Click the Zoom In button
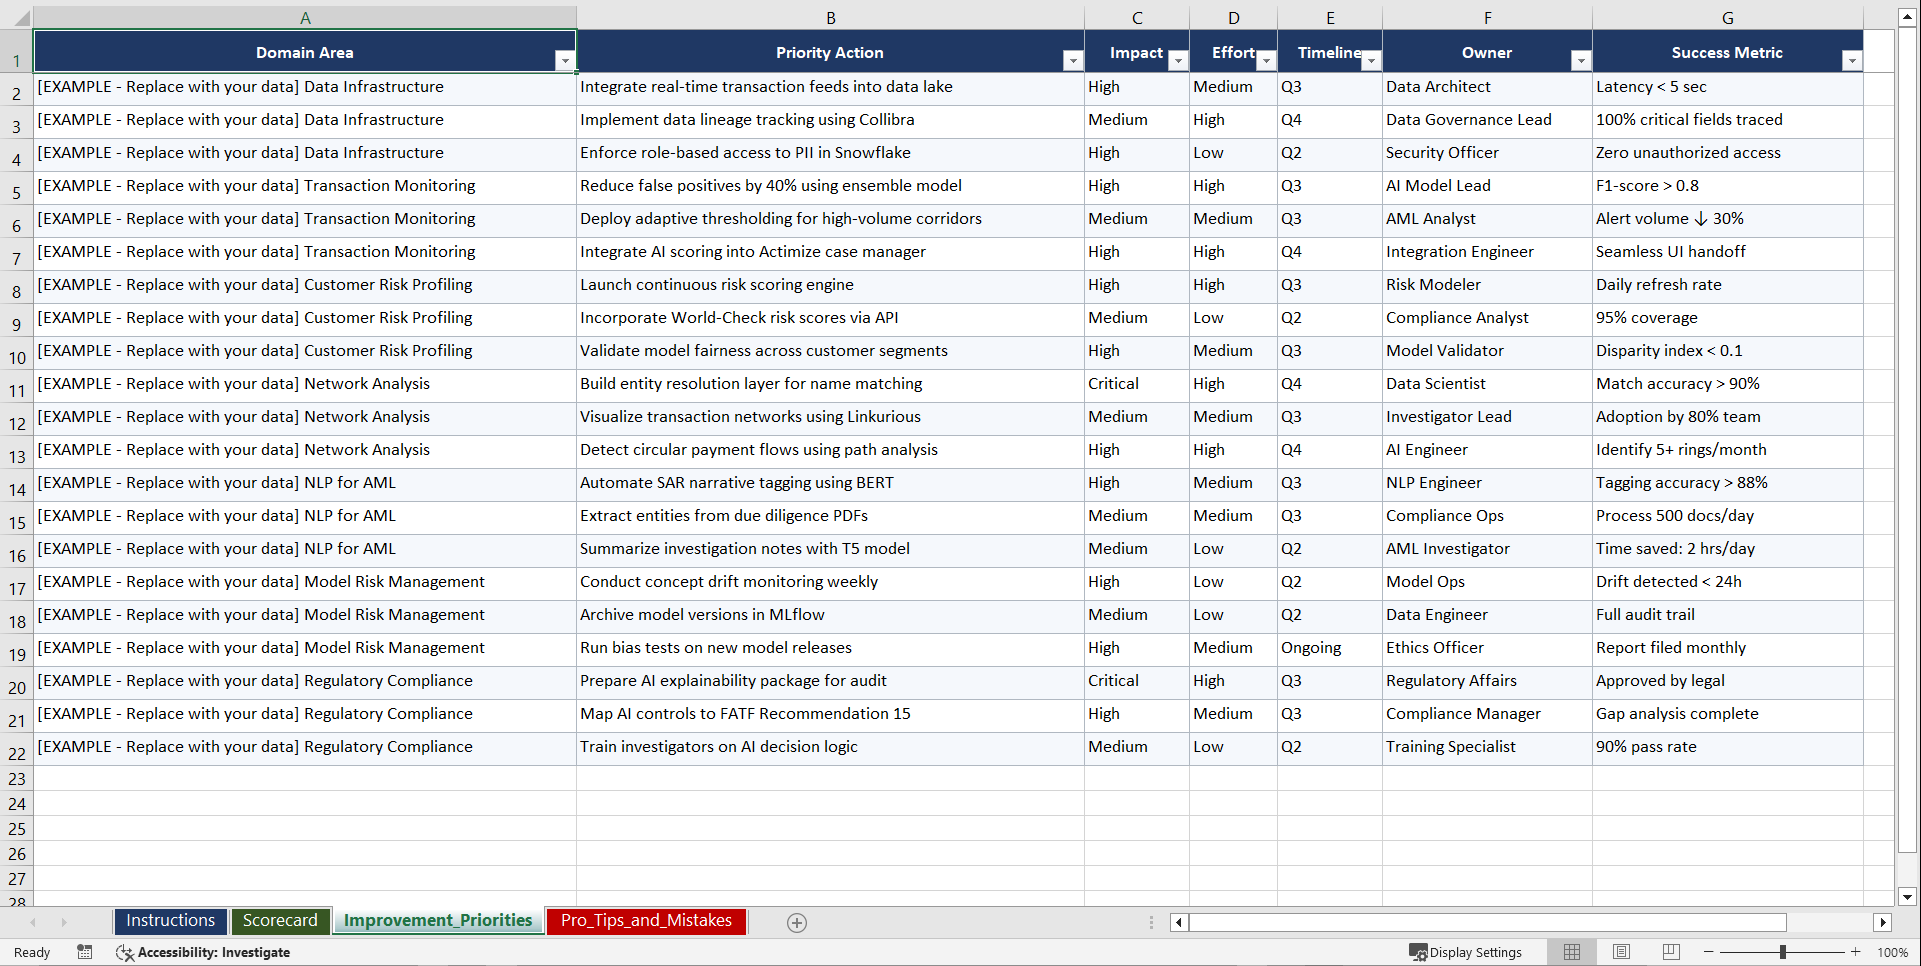Screen dimensions: 1921x966 click(x=1856, y=952)
